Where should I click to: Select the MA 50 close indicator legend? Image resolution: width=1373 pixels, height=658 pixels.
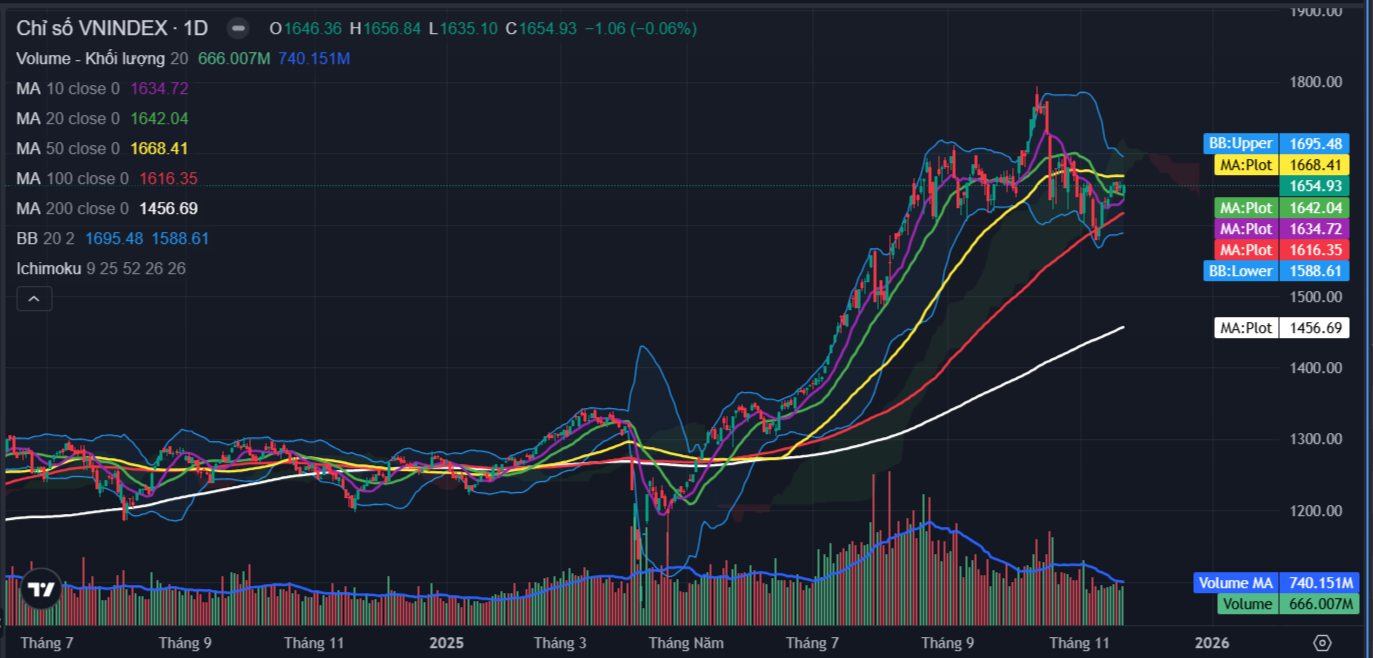pos(67,148)
